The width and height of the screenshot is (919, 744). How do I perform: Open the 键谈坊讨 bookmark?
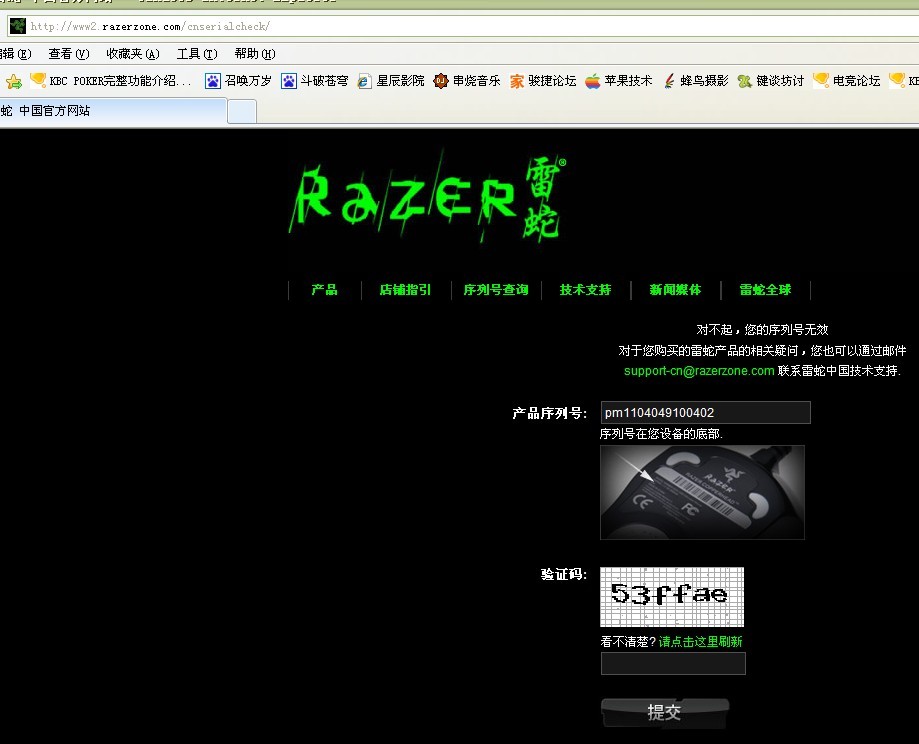780,81
